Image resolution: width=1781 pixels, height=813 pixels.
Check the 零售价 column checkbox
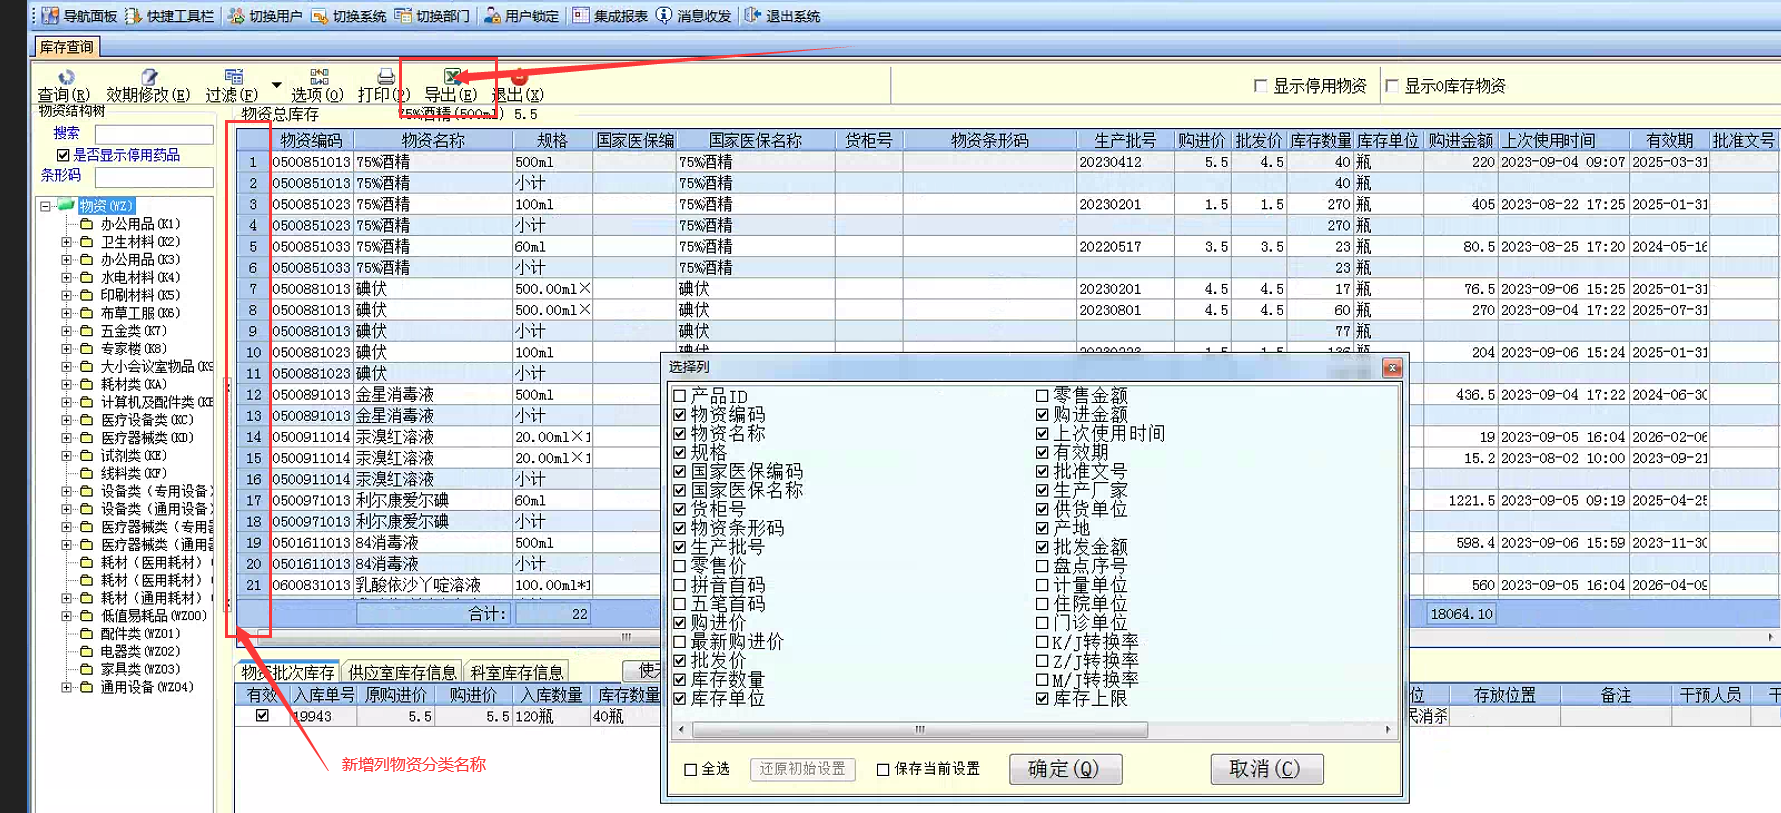tap(680, 566)
